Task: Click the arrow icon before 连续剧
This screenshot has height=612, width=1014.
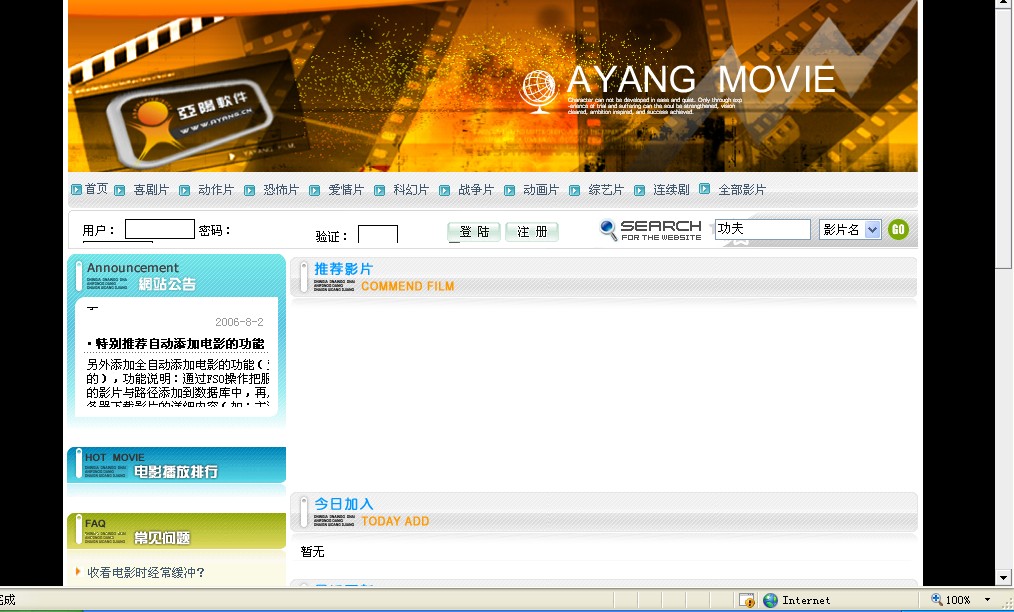Action: pyautogui.click(x=640, y=190)
